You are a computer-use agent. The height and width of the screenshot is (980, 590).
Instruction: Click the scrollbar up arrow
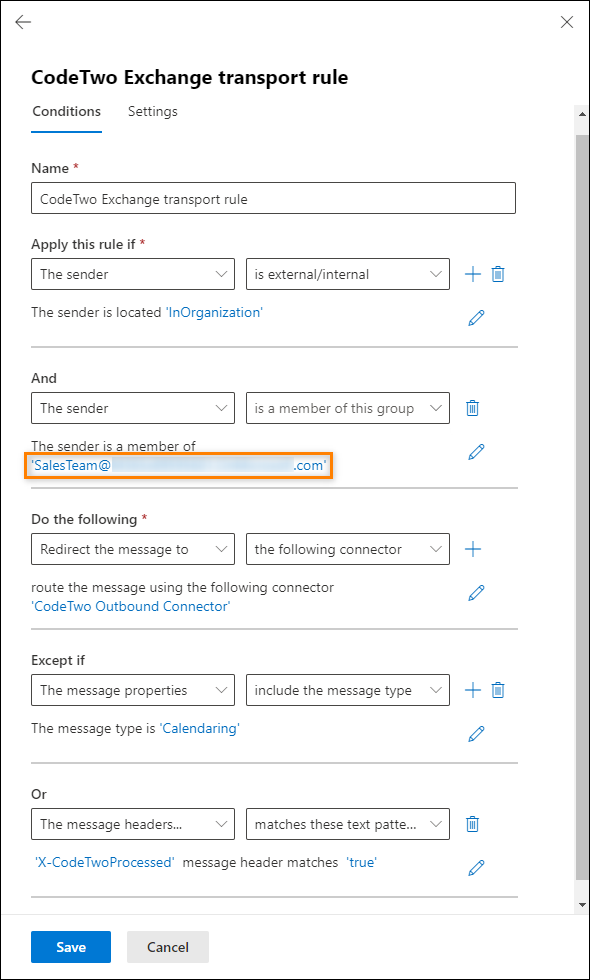582,114
